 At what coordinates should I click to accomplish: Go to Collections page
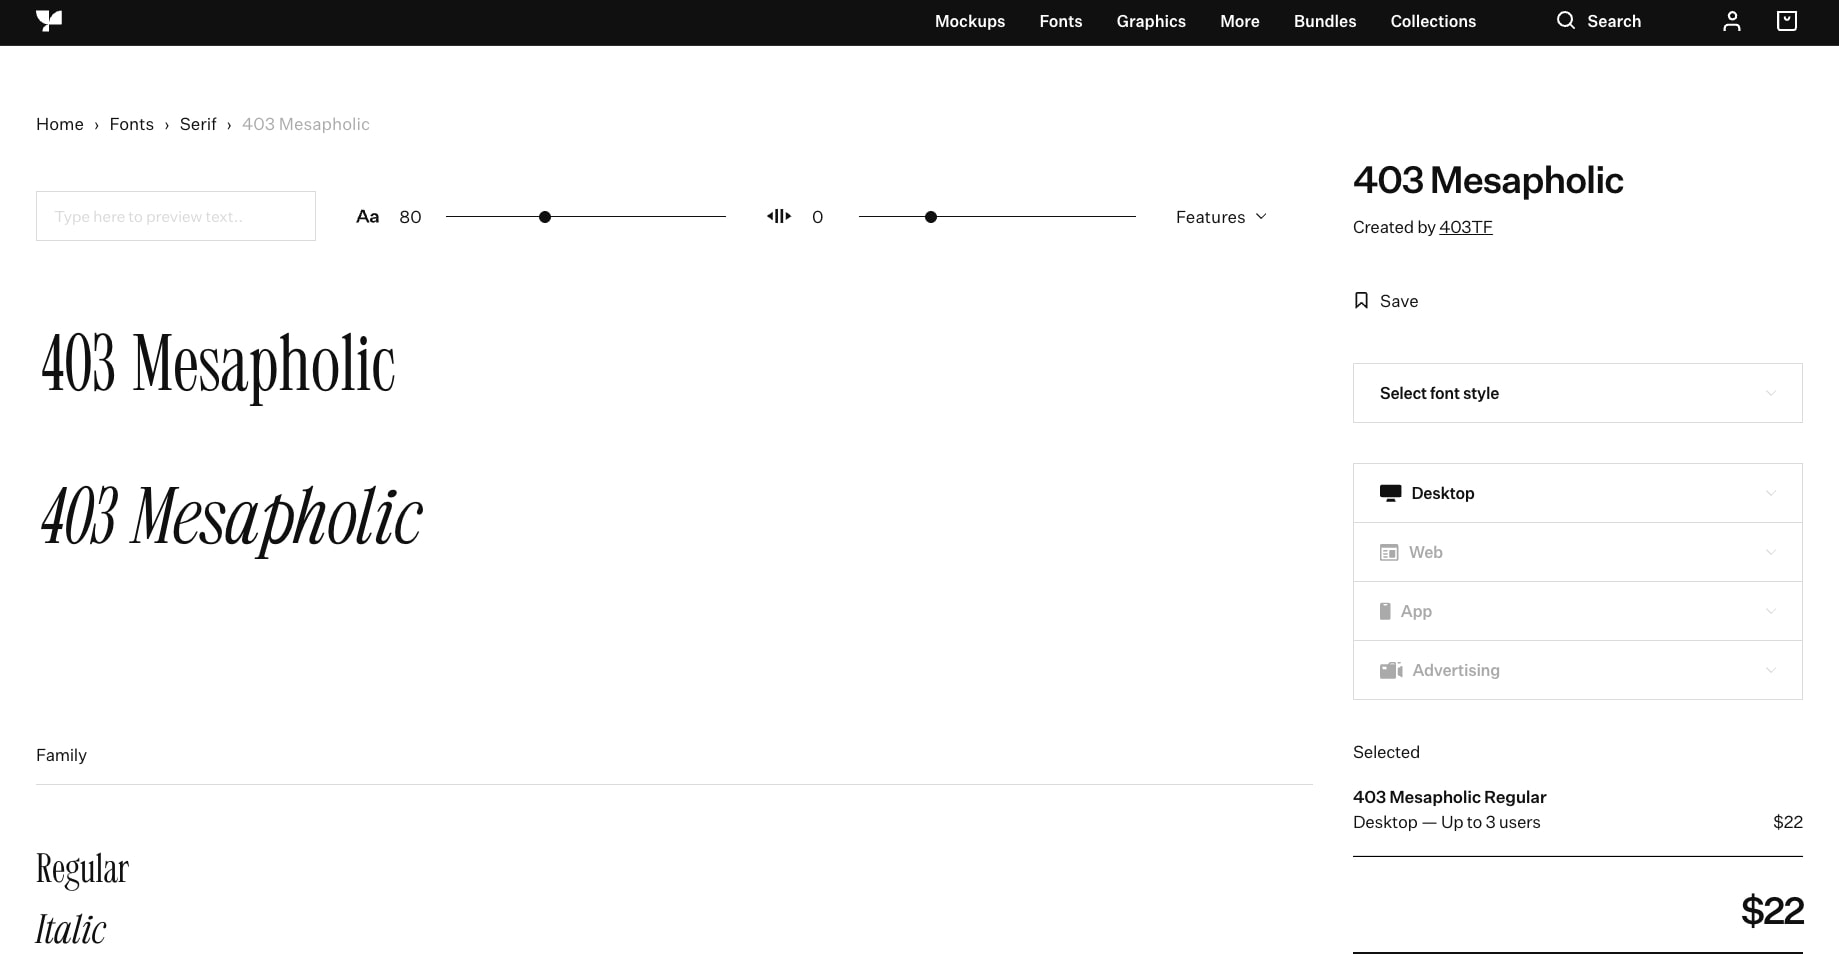(1433, 21)
